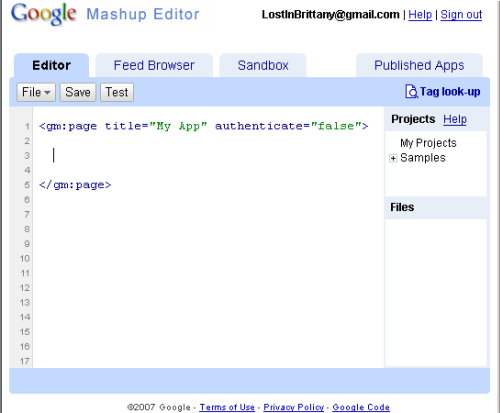Screen dimensions: 500x413
Task: Open the Terms of Use link
Action: 227,407
